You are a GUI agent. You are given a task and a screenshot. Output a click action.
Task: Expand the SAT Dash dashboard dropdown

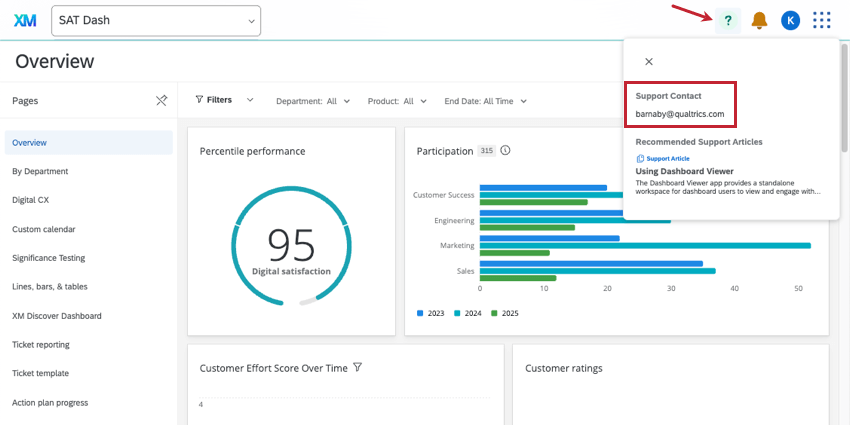pos(250,21)
